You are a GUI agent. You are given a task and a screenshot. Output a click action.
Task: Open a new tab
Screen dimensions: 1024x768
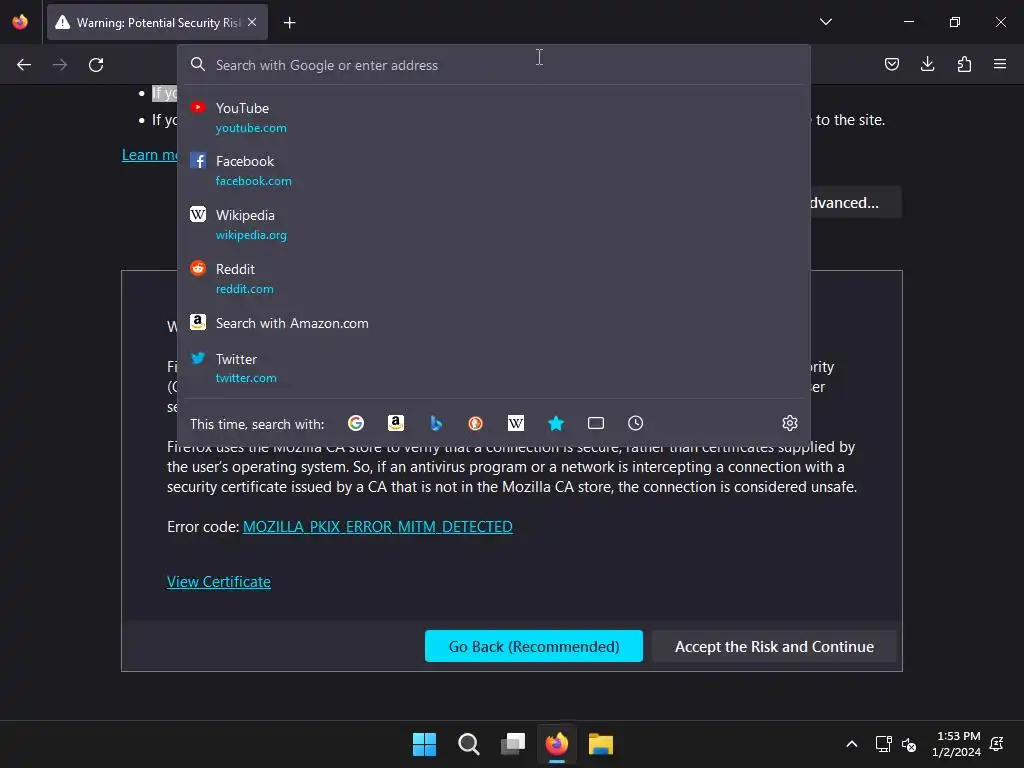(289, 23)
